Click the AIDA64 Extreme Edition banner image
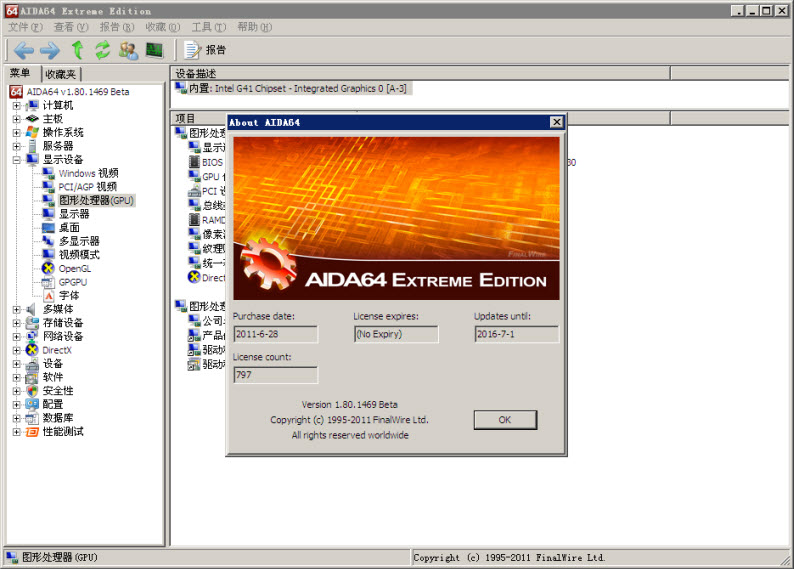Viewport: 794px width, 569px height. (x=396, y=218)
